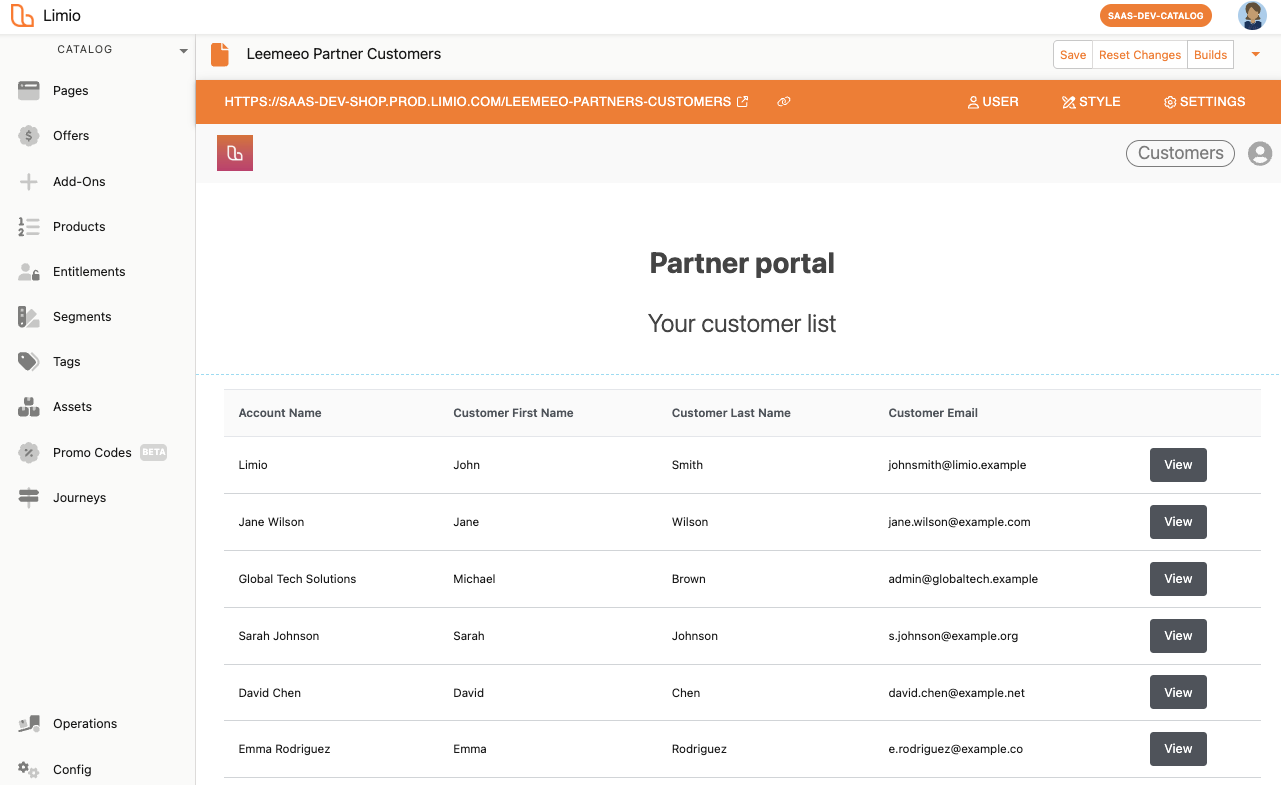The height and width of the screenshot is (785, 1281).
Task: Open Entitlements via its lock-user icon
Action: pyautogui.click(x=29, y=272)
